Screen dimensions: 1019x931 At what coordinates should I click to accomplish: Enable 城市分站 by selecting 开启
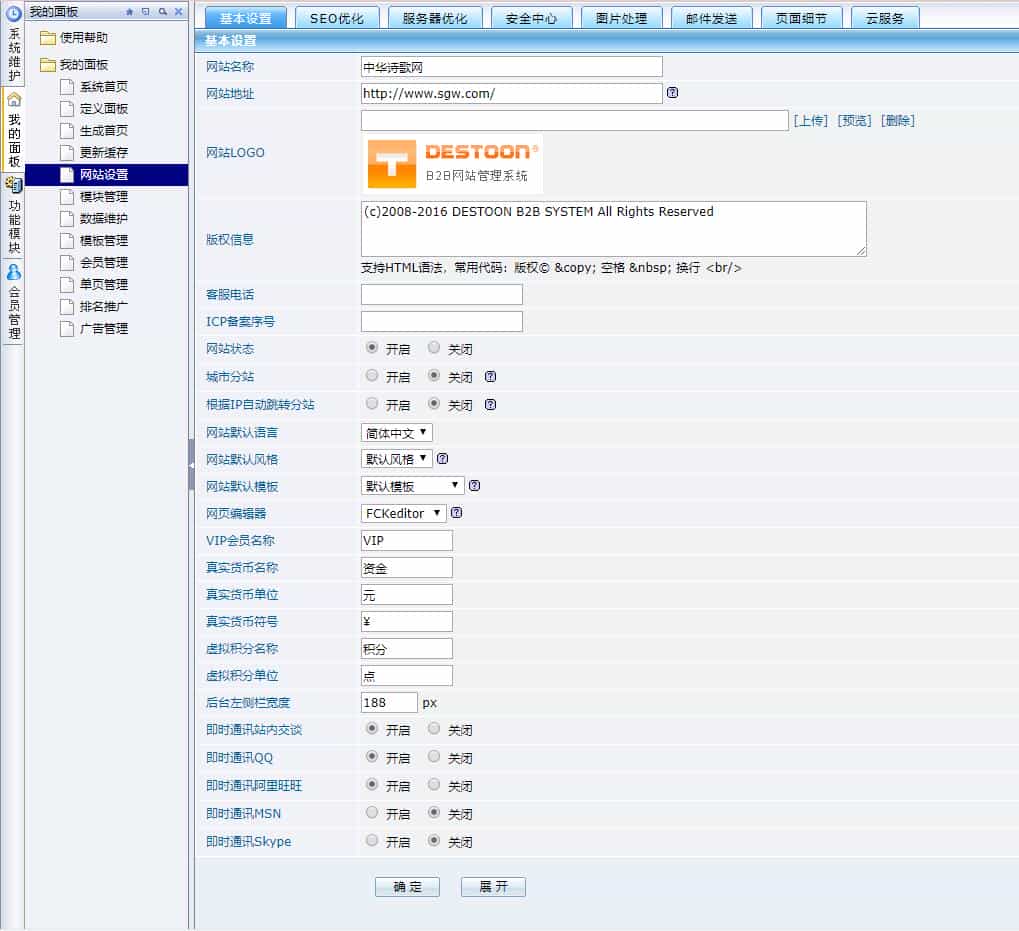[x=369, y=377]
